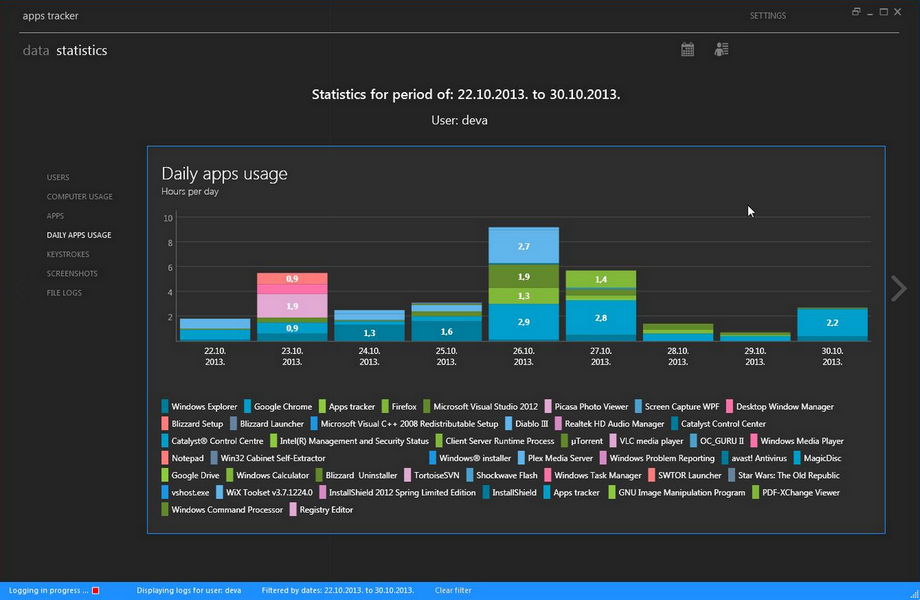The image size is (920, 600).
Task: Click the Windows Media Player legend swatch
Action: (x=754, y=440)
